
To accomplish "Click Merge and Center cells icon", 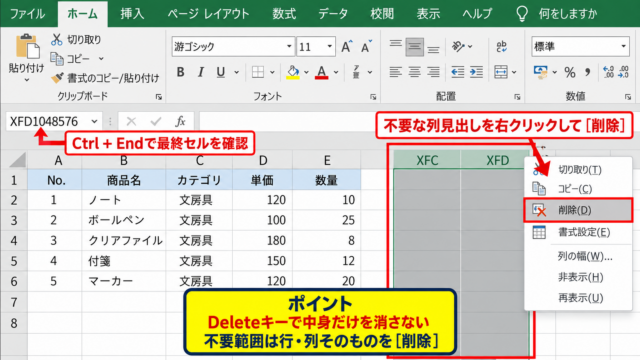I will [x=501, y=72].
